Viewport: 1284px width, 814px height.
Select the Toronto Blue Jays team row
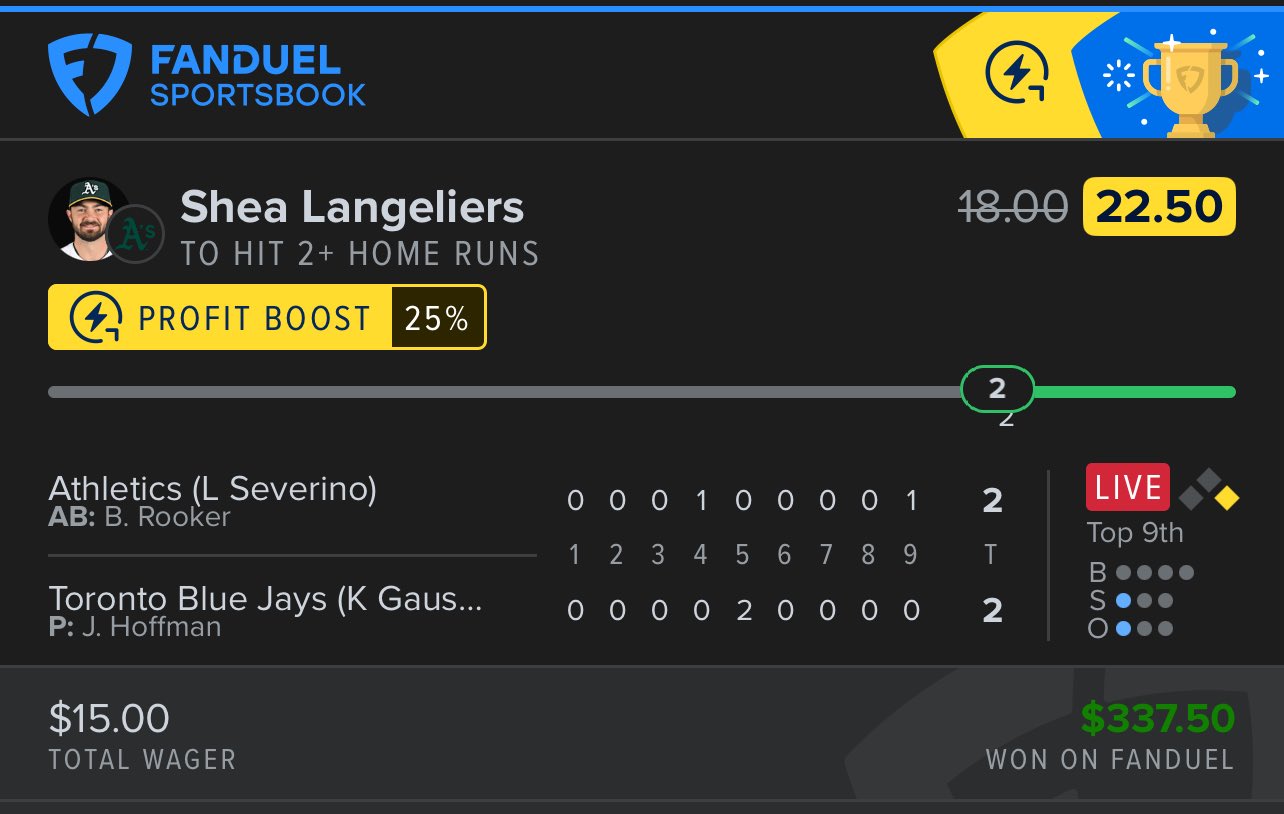tap(266, 609)
